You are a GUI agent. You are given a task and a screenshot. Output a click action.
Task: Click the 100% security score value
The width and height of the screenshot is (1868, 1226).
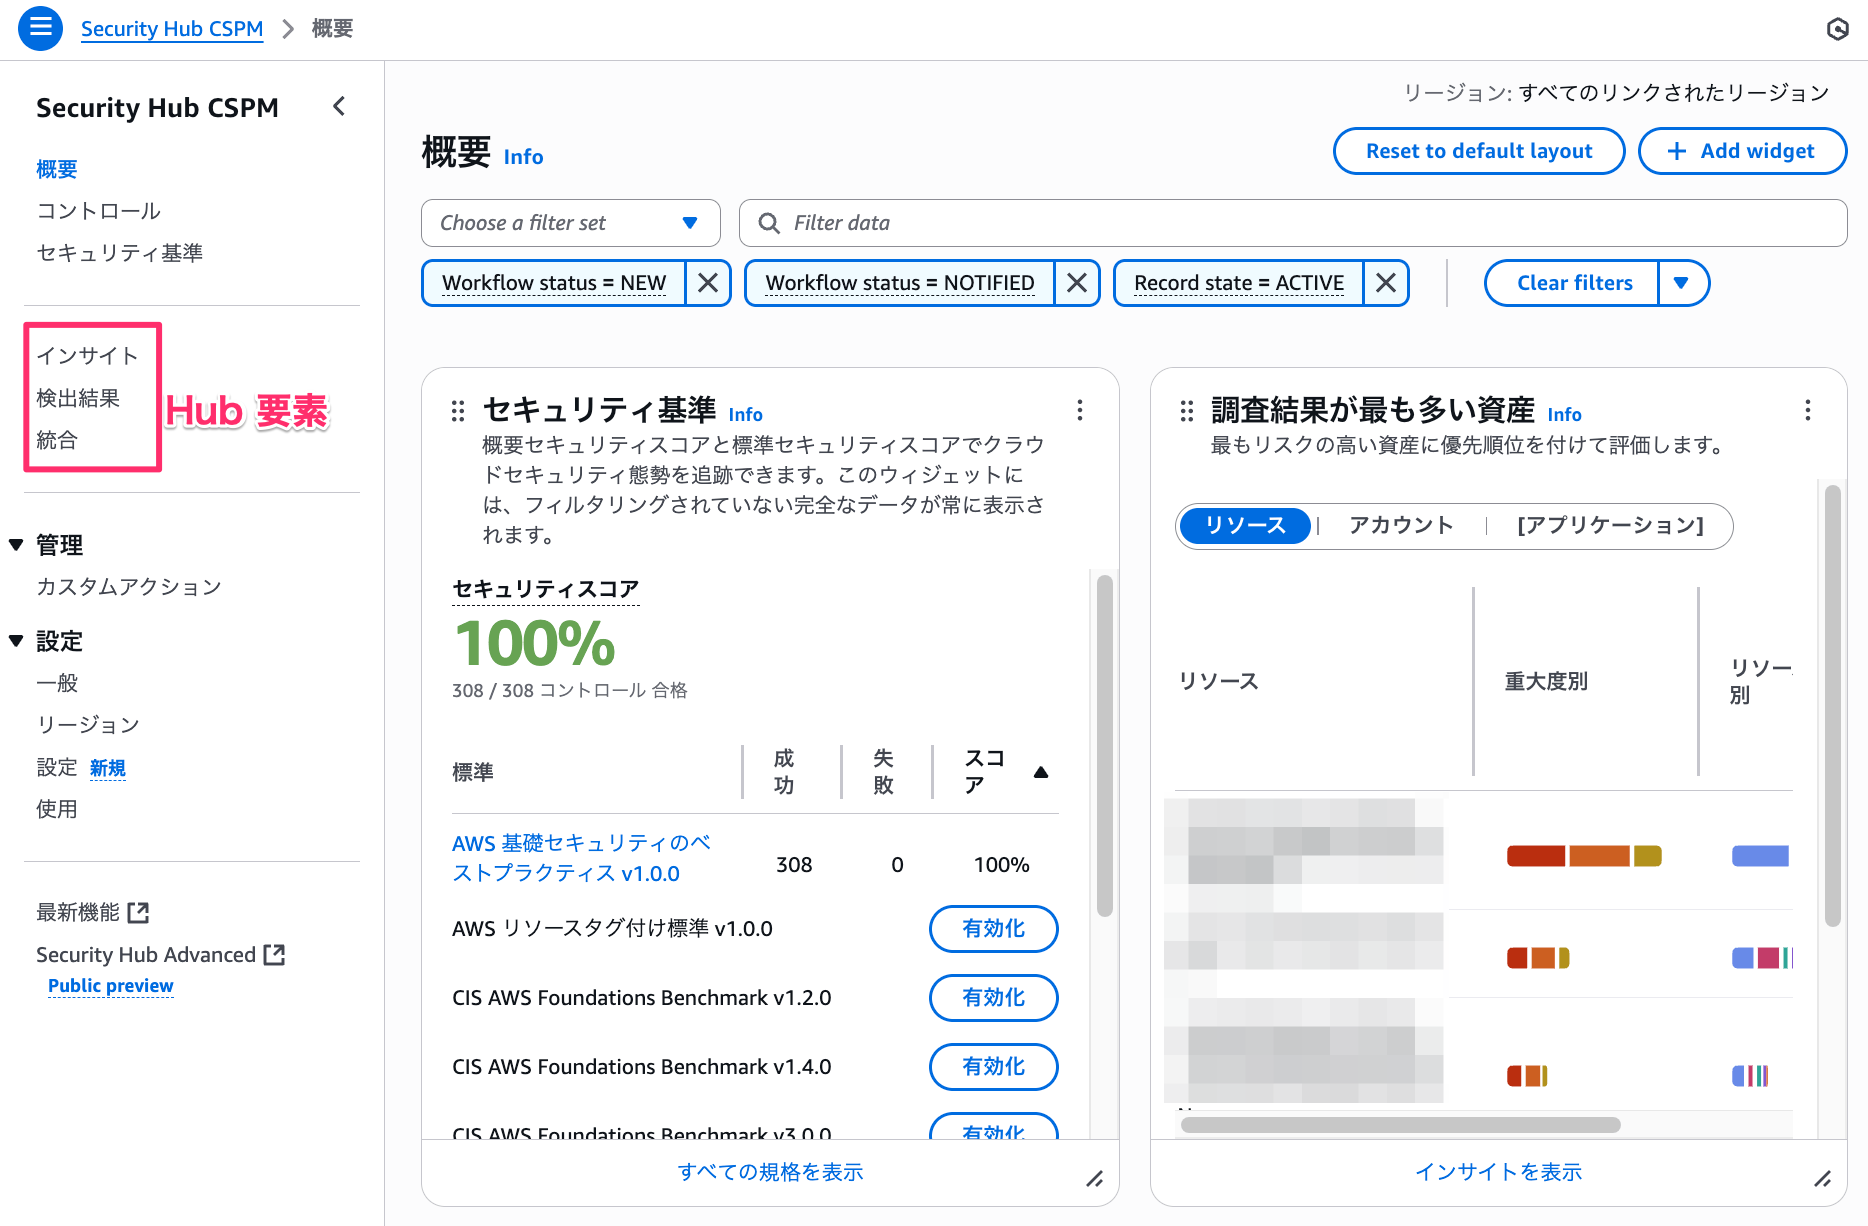tap(534, 643)
